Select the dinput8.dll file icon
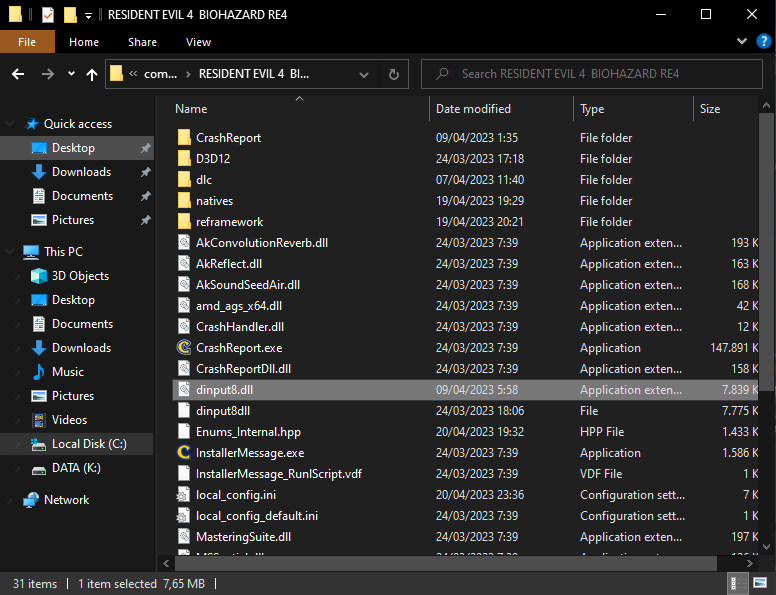Image resolution: width=776 pixels, height=595 pixels. point(184,390)
